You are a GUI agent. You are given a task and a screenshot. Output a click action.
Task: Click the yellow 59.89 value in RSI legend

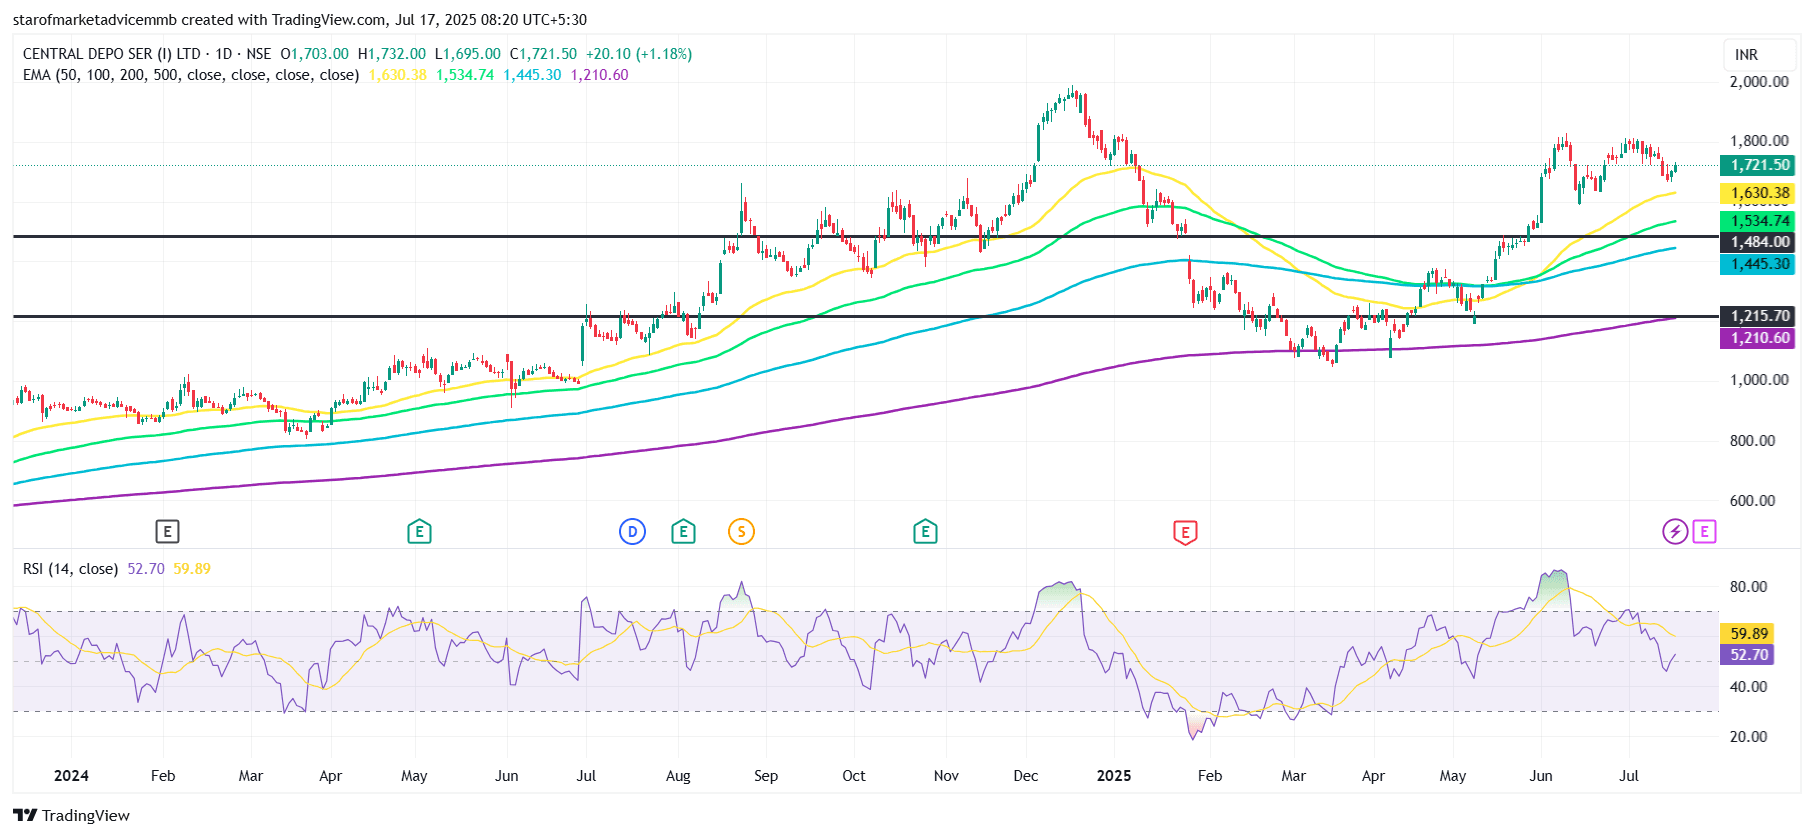(x=192, y=569)
